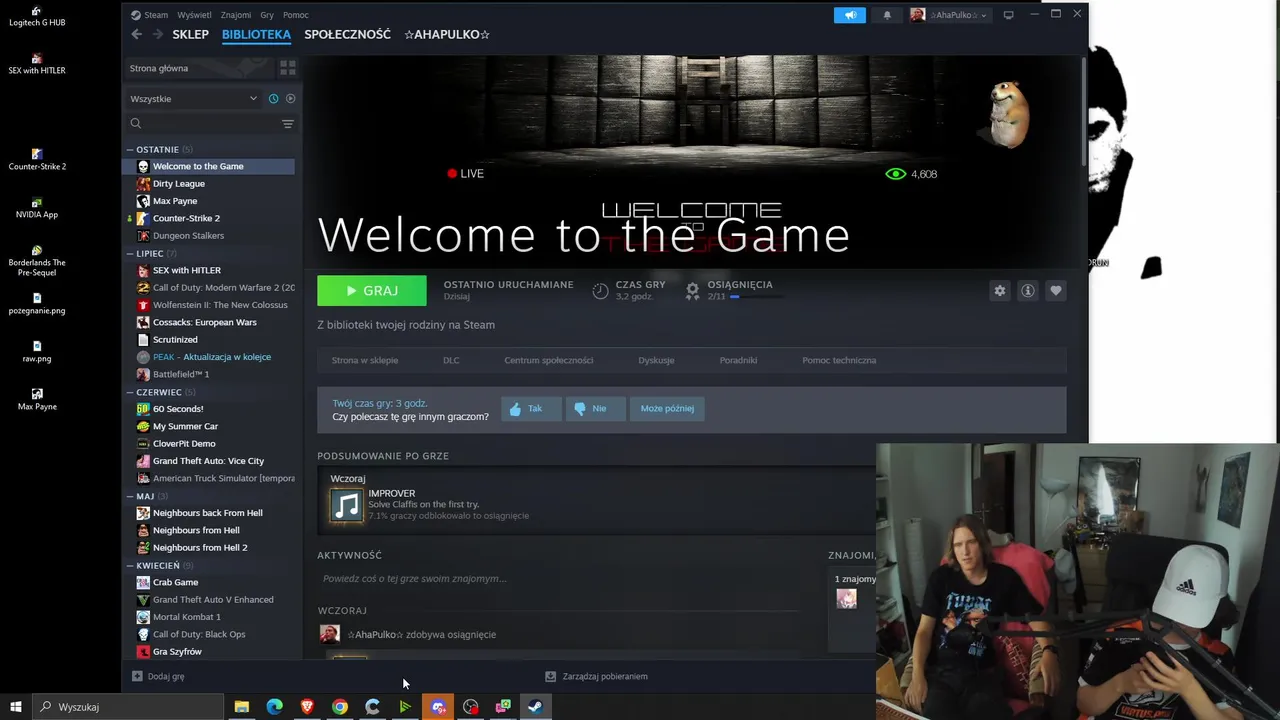This screenshot has height=720, width=1280.
Task: Click the thumbs-down Nie recommendation button
Action: pyautogui.click(x=594, y=408)
